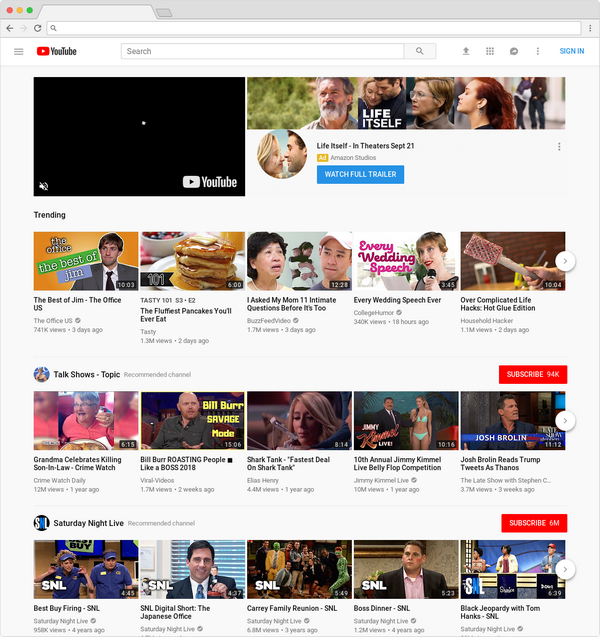
Task: Click SIGN IN
Action: (x=572, y=51)
